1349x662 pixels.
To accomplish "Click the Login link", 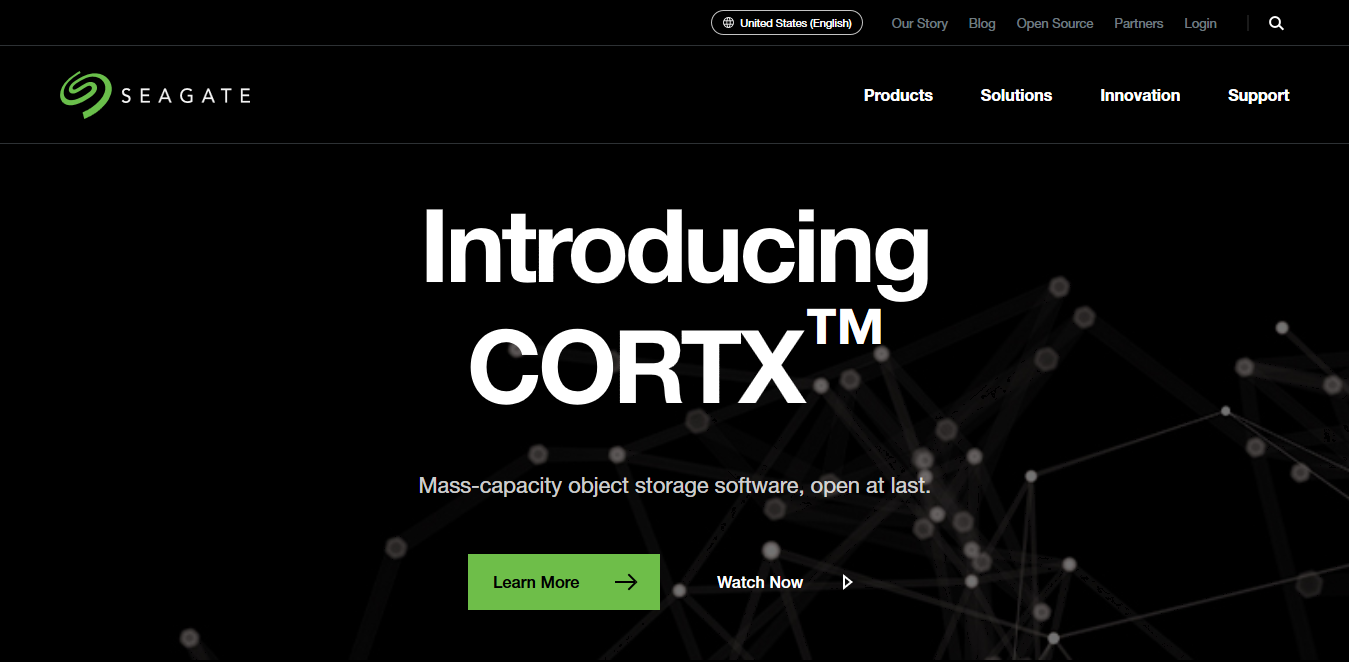I will coord(1200,23).
